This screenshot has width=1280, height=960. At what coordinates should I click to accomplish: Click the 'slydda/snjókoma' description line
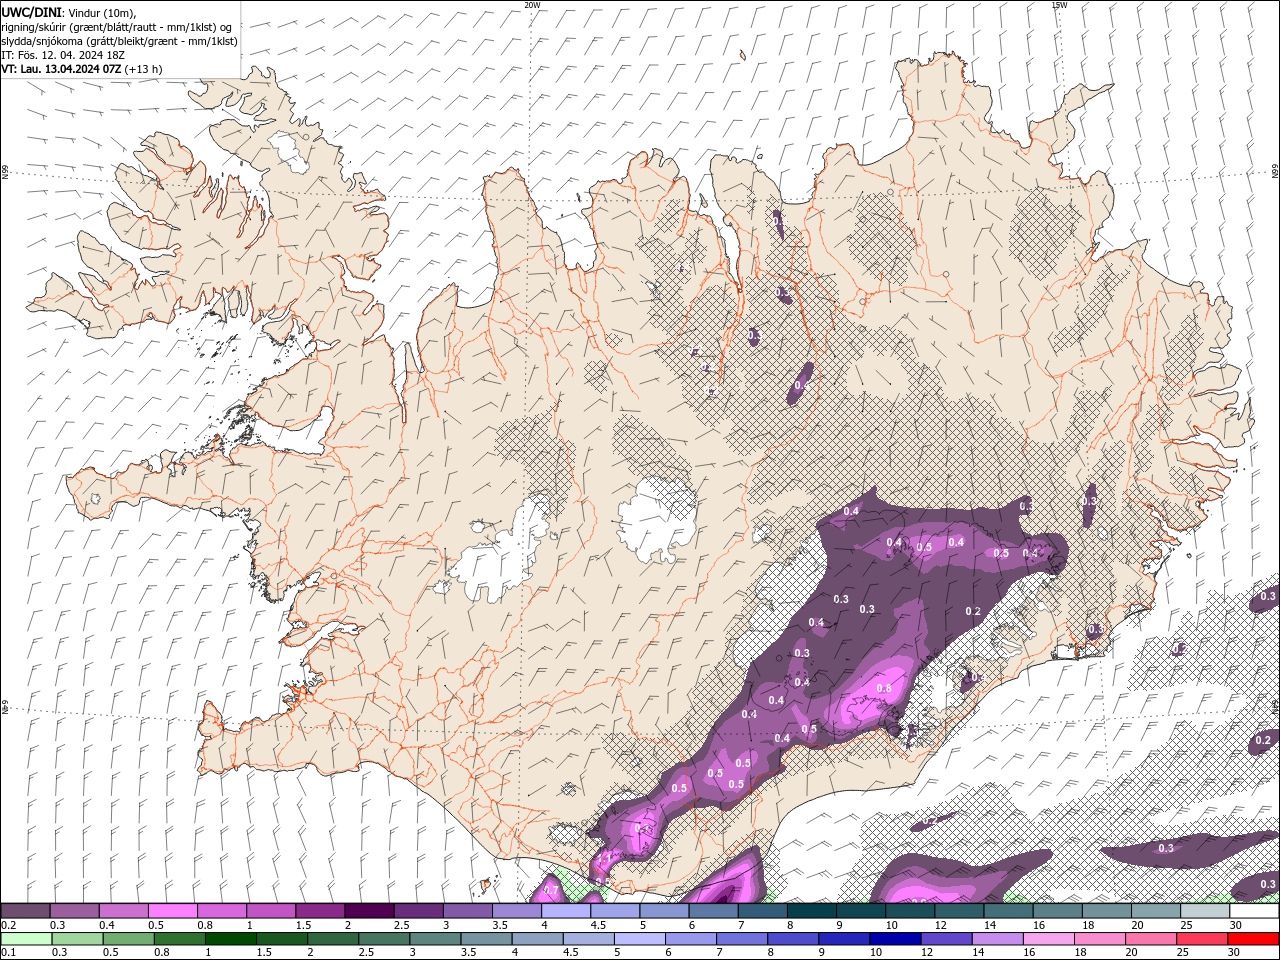[119, 41]
